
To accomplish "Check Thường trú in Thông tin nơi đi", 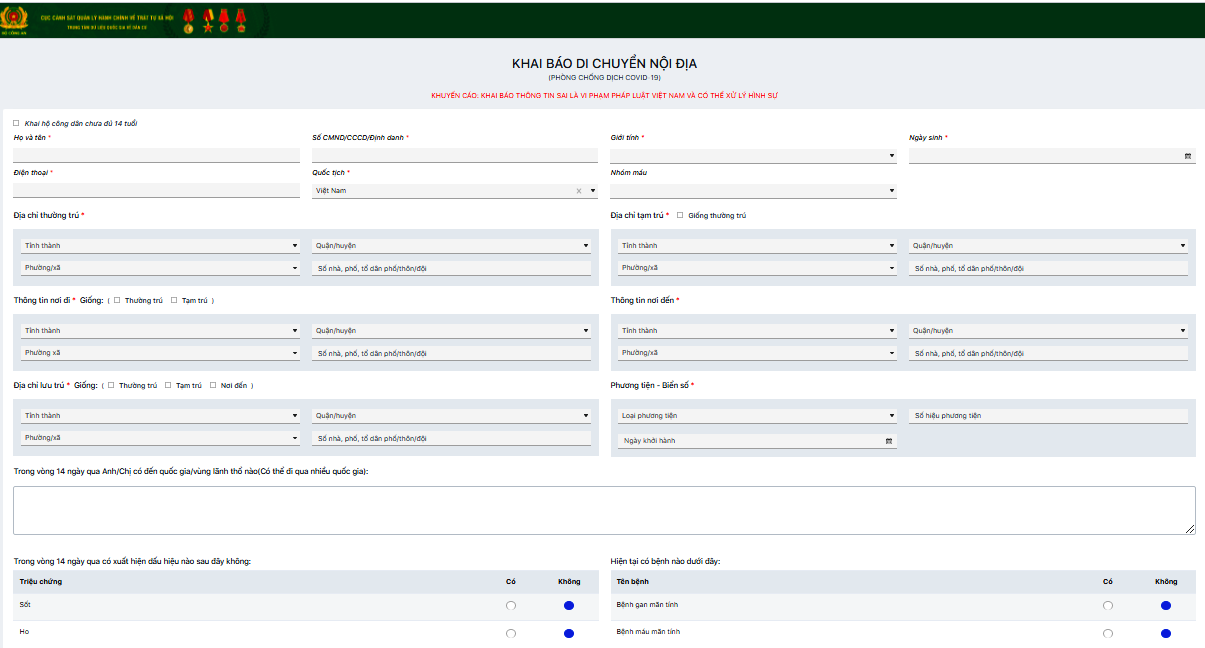I will [117, 300].
